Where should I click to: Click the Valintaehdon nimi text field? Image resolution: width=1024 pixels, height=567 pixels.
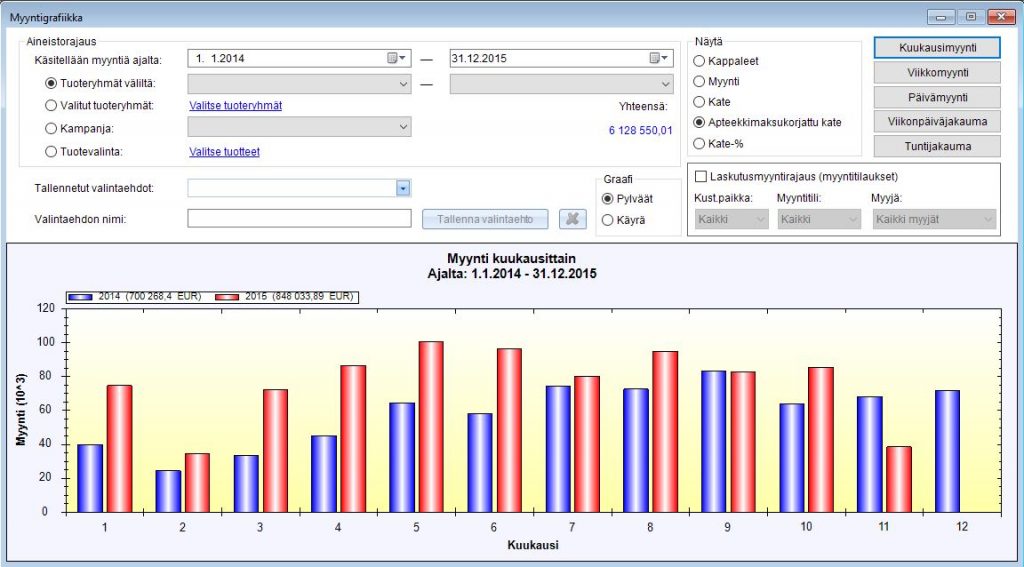pos(299,219)
